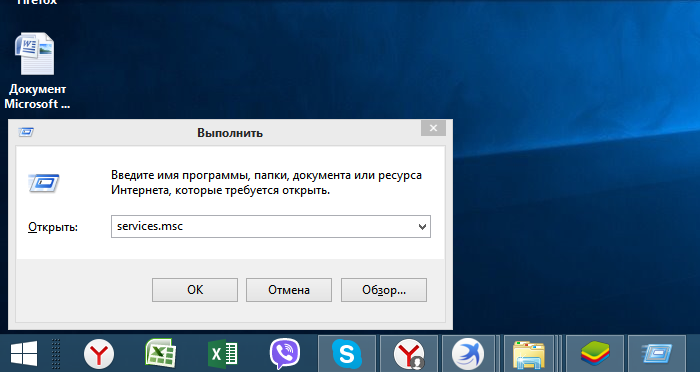The image size is (700, 372).
Task: Expand the Открыть command history dropdown
Action: (x=422, y=226)
